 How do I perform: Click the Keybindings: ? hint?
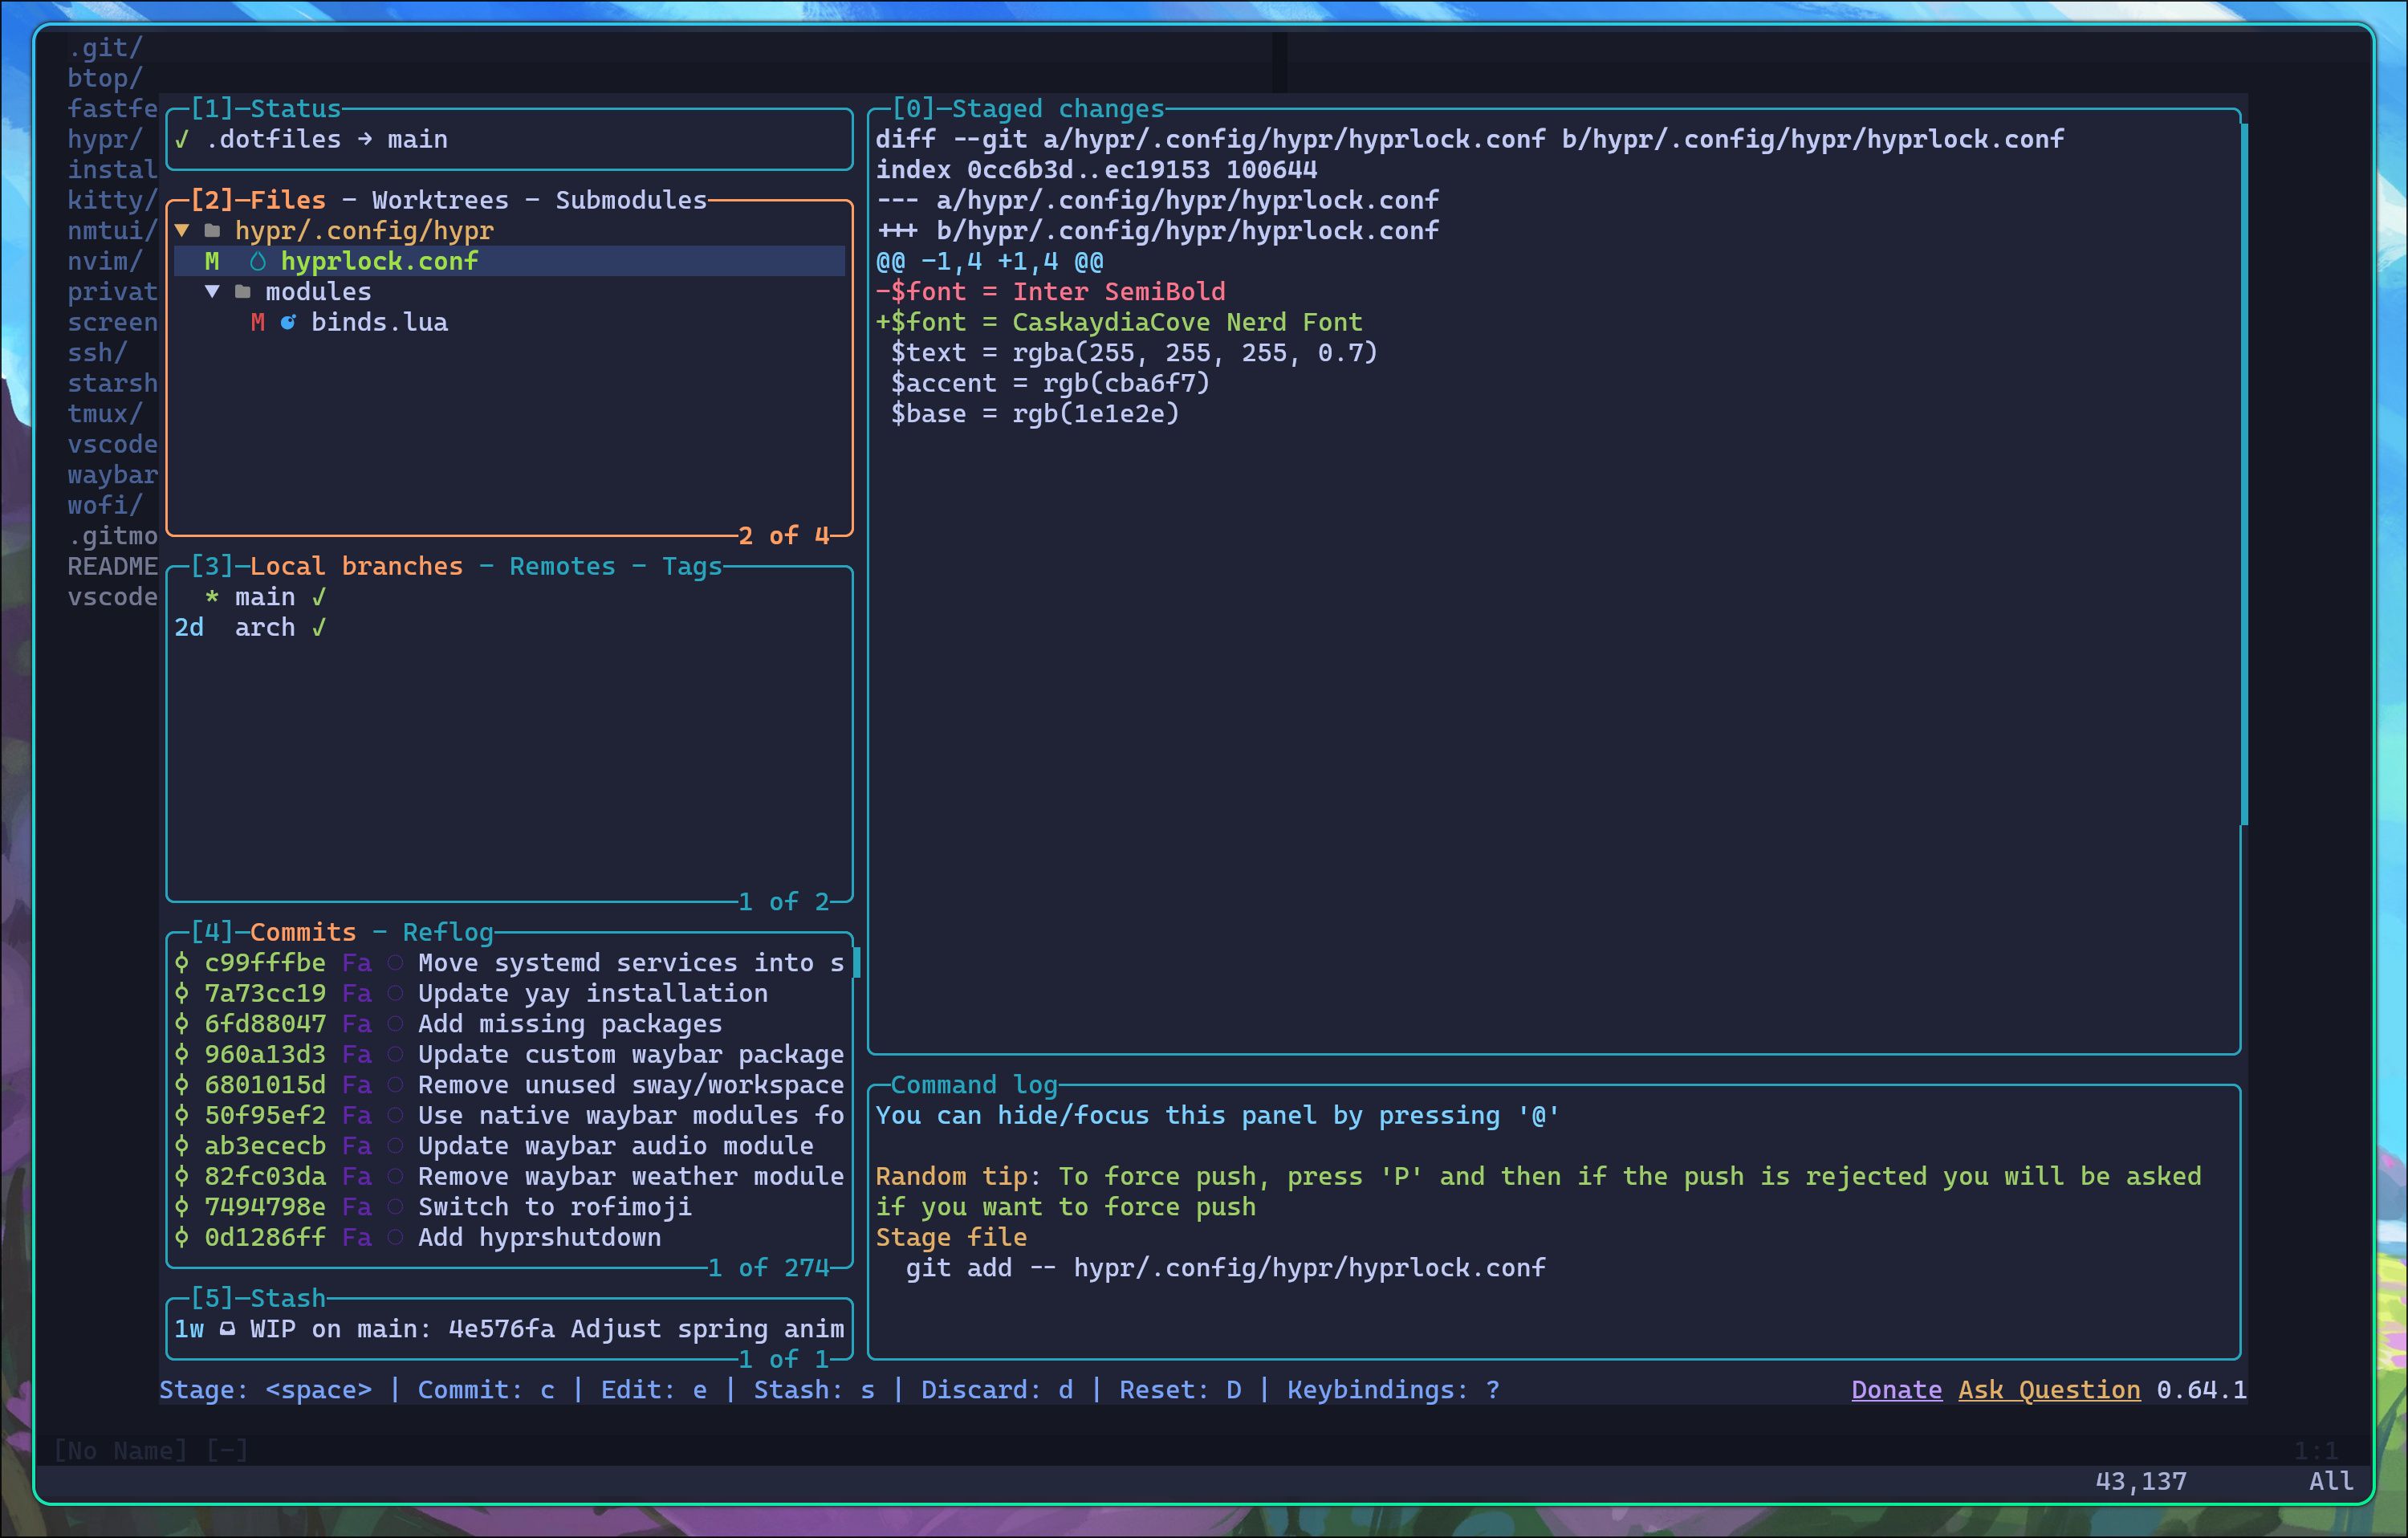[x=1393, y=1390]
